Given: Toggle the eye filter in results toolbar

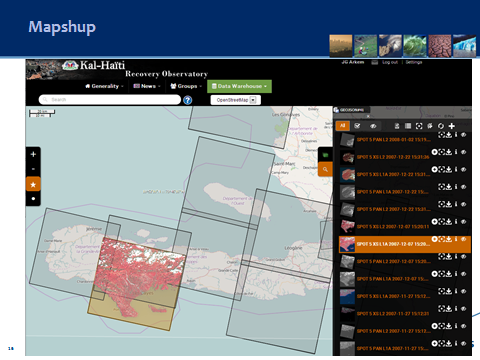Looking at the screenshot, I should [x=373, y=126].
